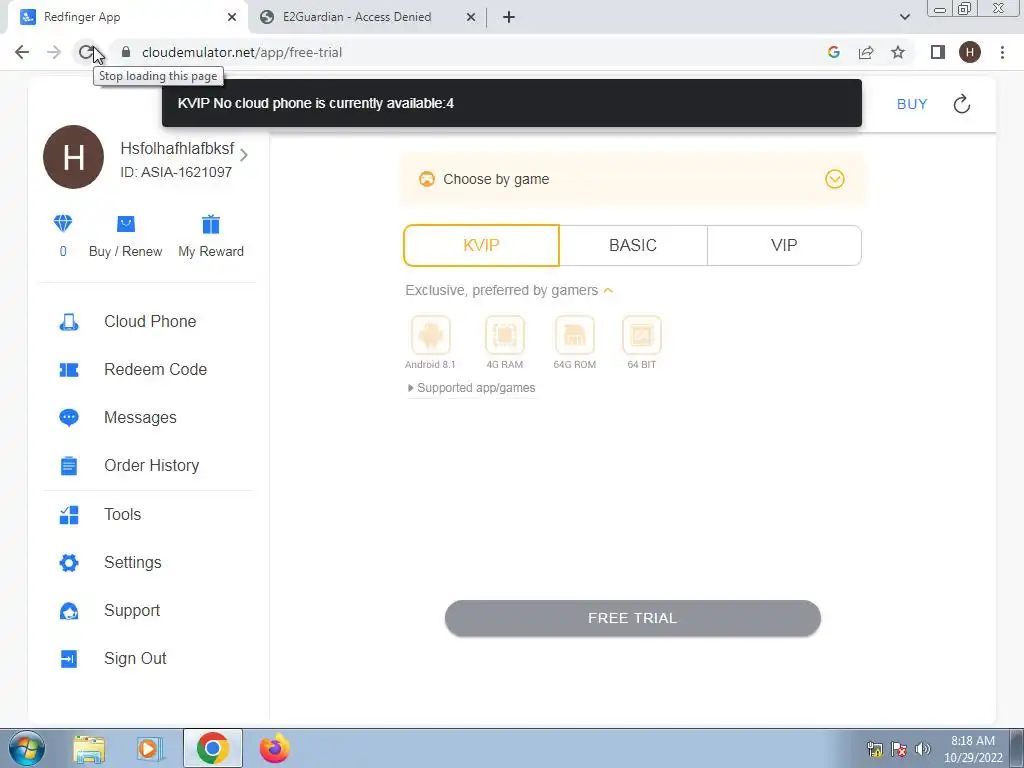Image resolution: width=1024 pixels, height=768 pixels.
Task: Bookmark this page with star icon
Action: 898,52
